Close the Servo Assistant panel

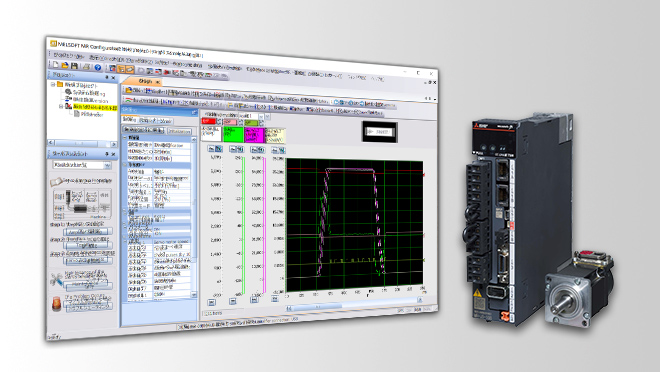(x=113, y=154)
